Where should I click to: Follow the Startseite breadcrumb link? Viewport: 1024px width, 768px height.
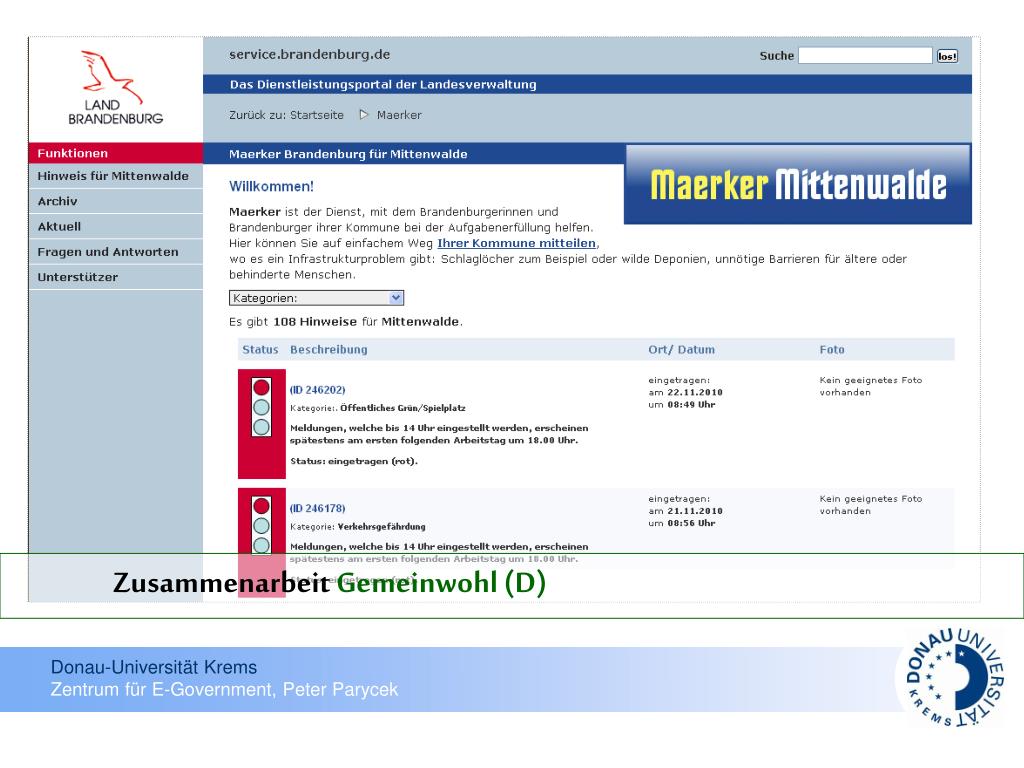[x=317, y=115]
